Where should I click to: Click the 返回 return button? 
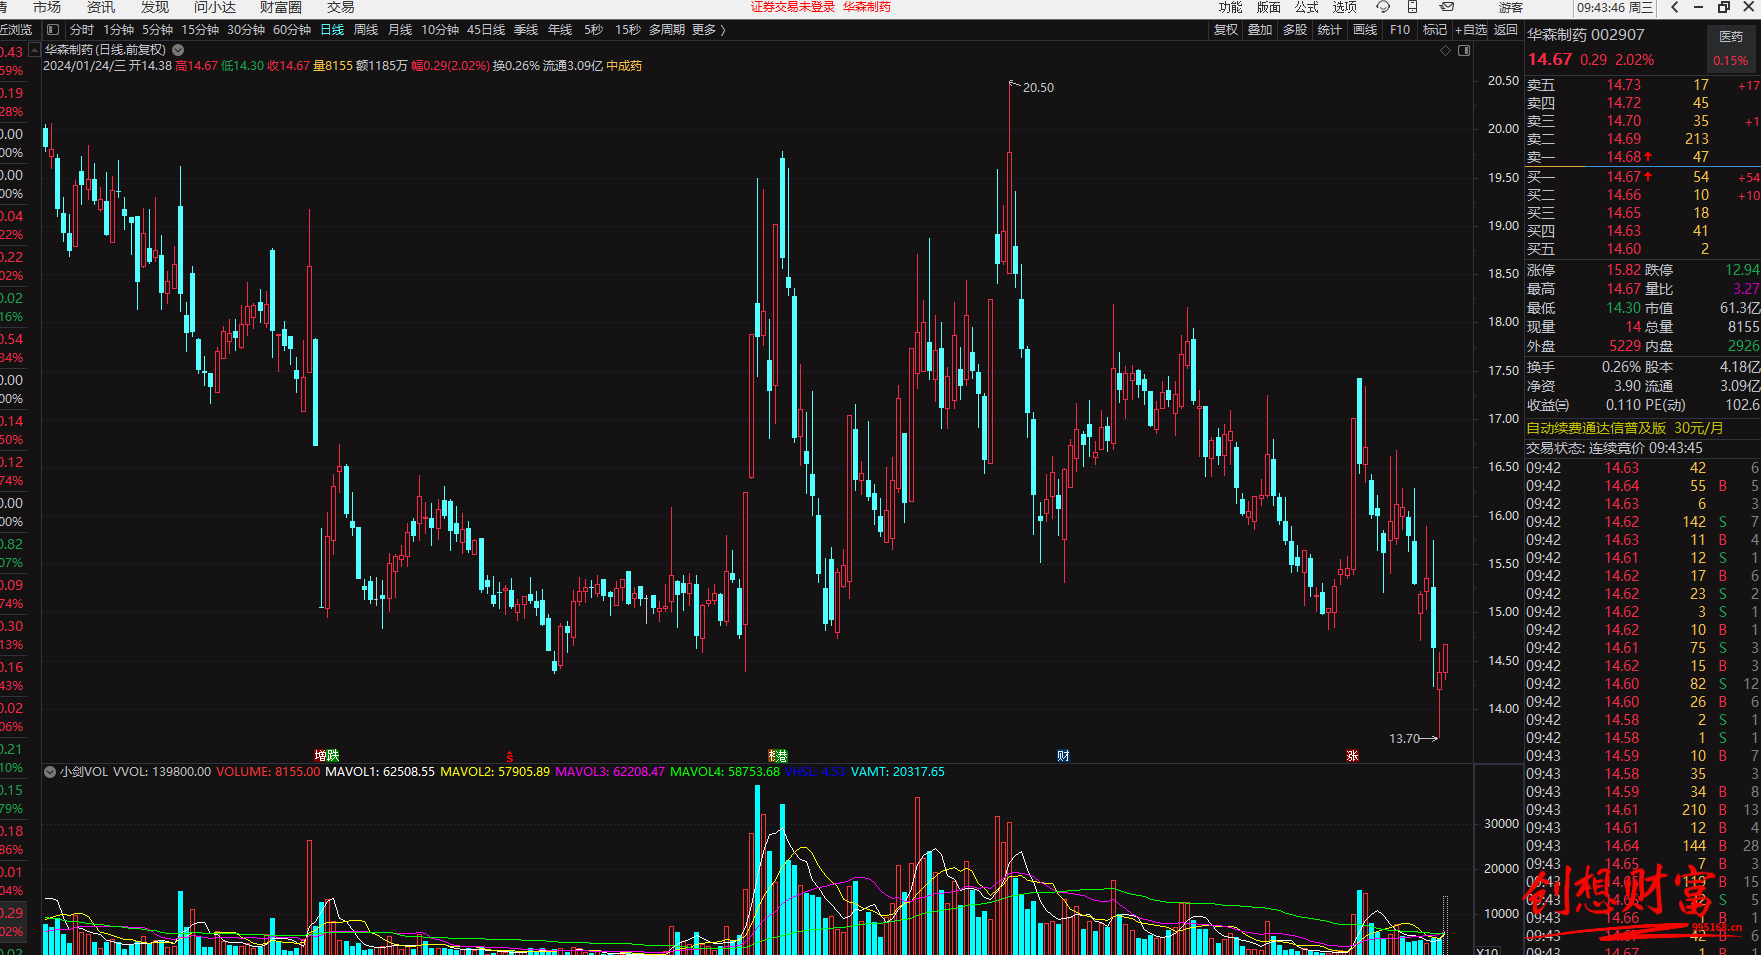[1506, 30]
